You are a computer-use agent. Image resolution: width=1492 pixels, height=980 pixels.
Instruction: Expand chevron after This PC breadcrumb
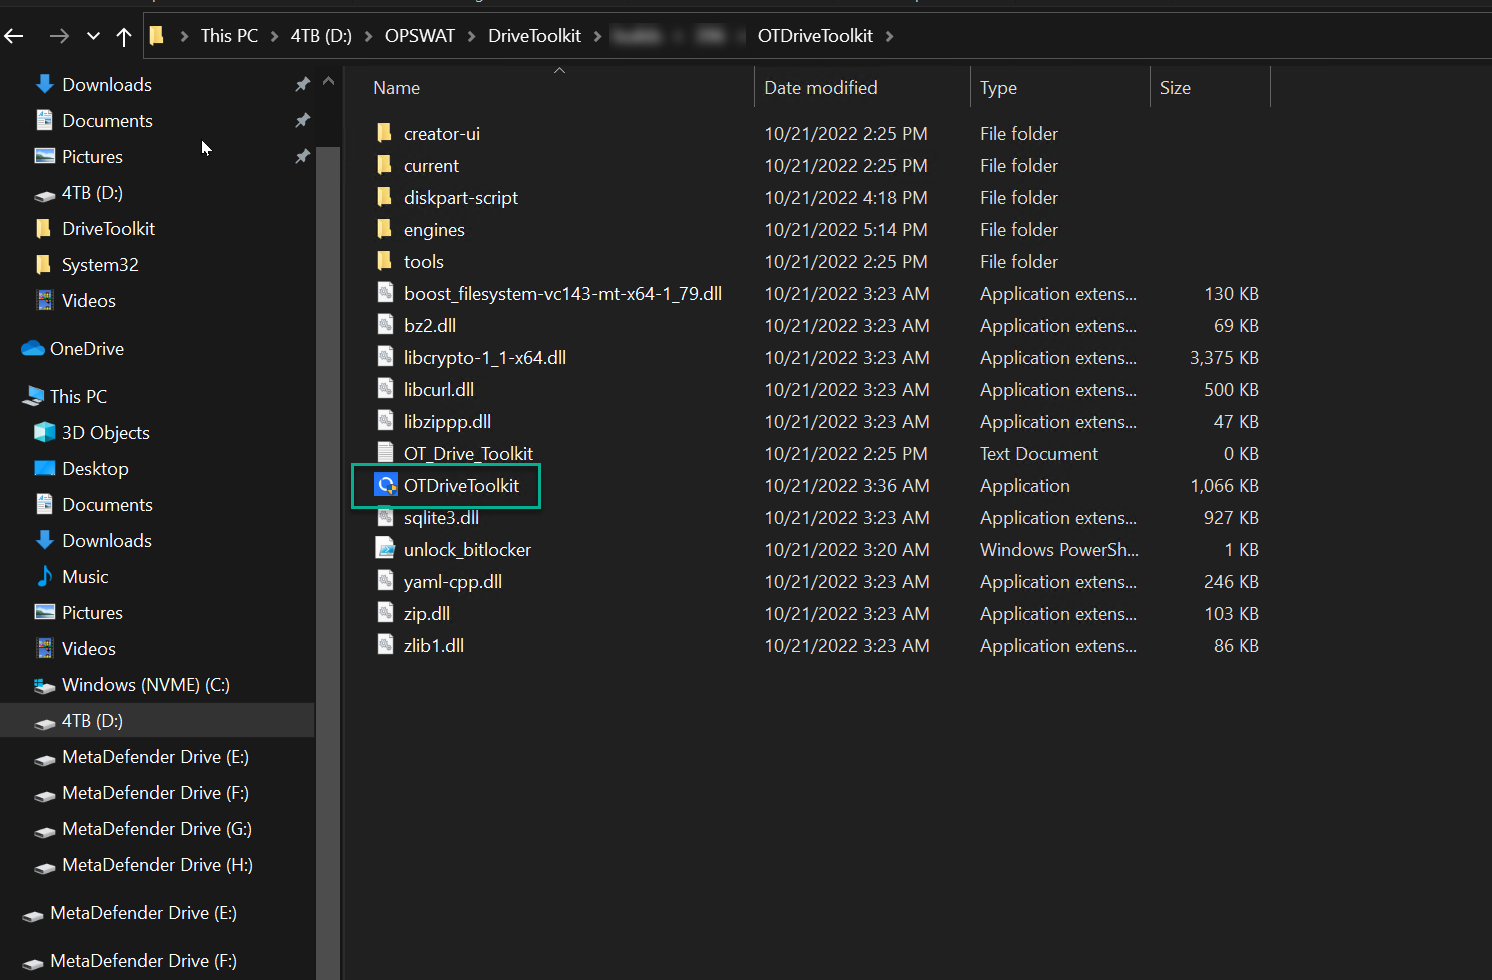[x=274, y=36]
